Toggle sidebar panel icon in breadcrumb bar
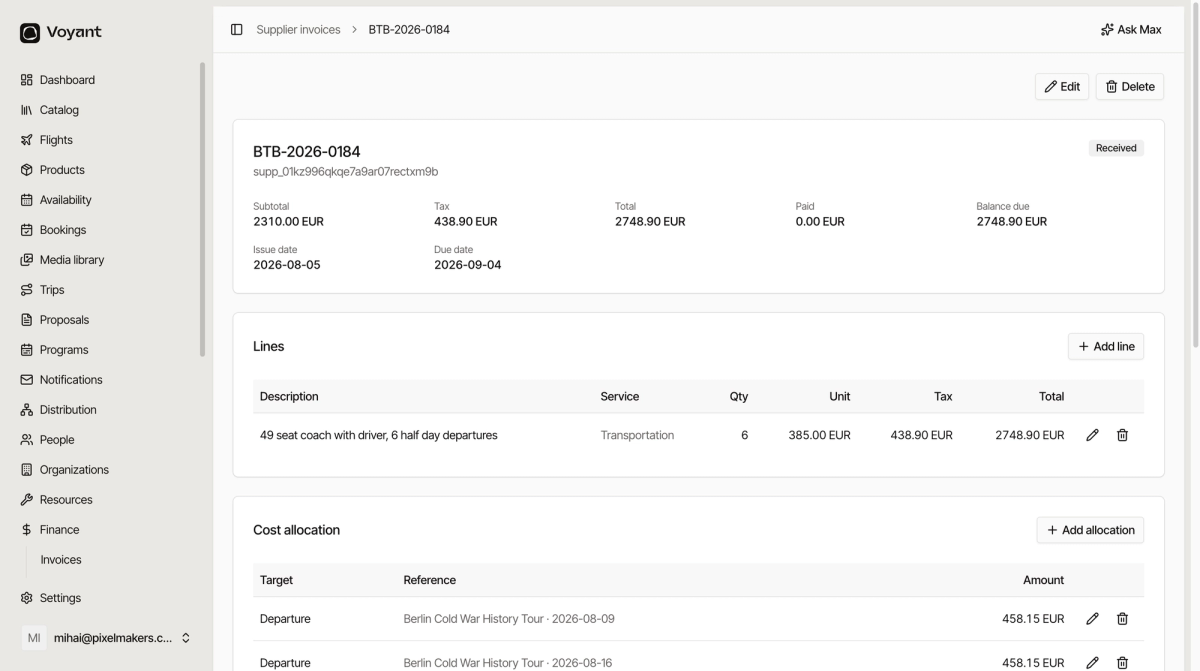The height and width of the screenshot is (671, 1200). [x=237, y=30]
